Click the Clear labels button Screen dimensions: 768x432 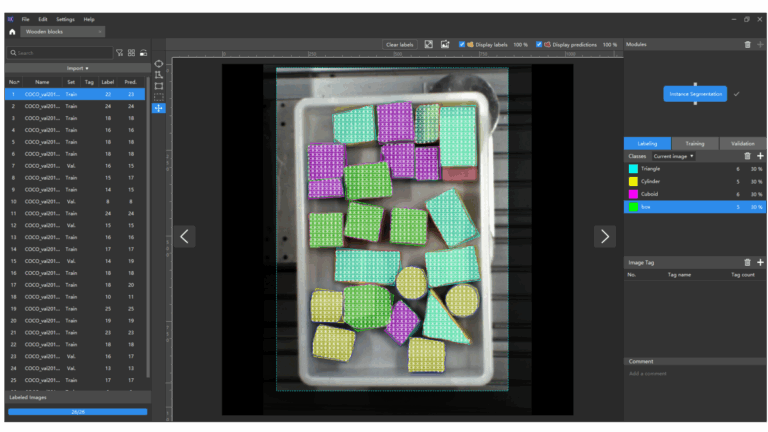point(399,45)
